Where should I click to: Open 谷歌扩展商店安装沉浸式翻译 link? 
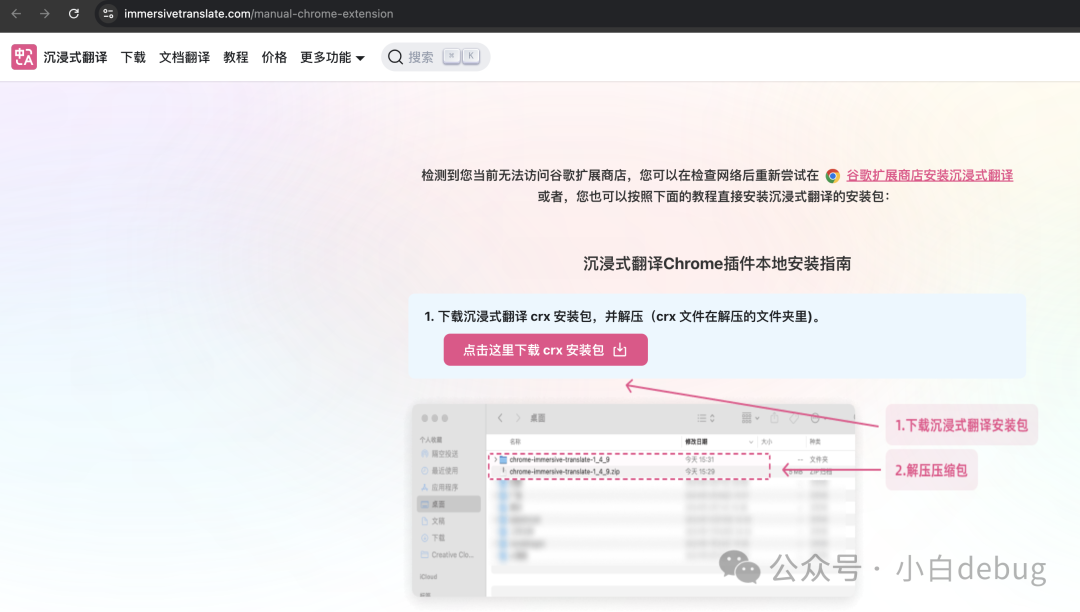coord(929,176)
